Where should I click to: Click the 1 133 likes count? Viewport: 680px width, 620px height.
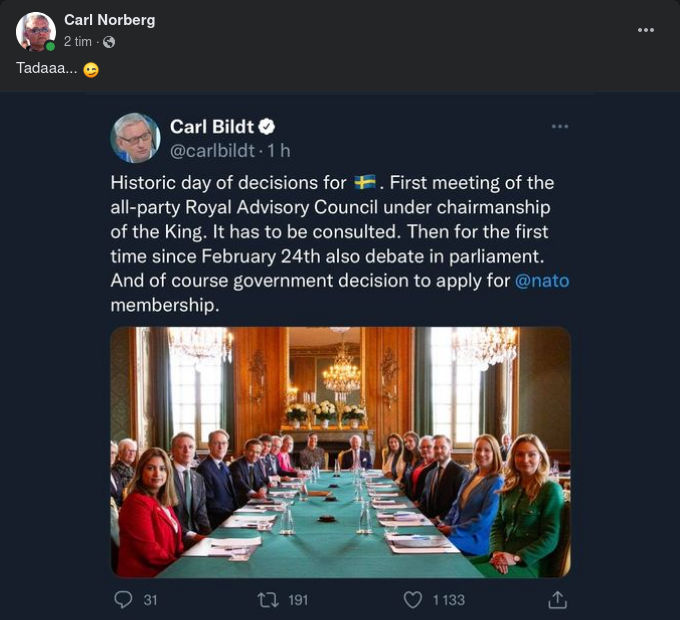[x=448, y=599]
